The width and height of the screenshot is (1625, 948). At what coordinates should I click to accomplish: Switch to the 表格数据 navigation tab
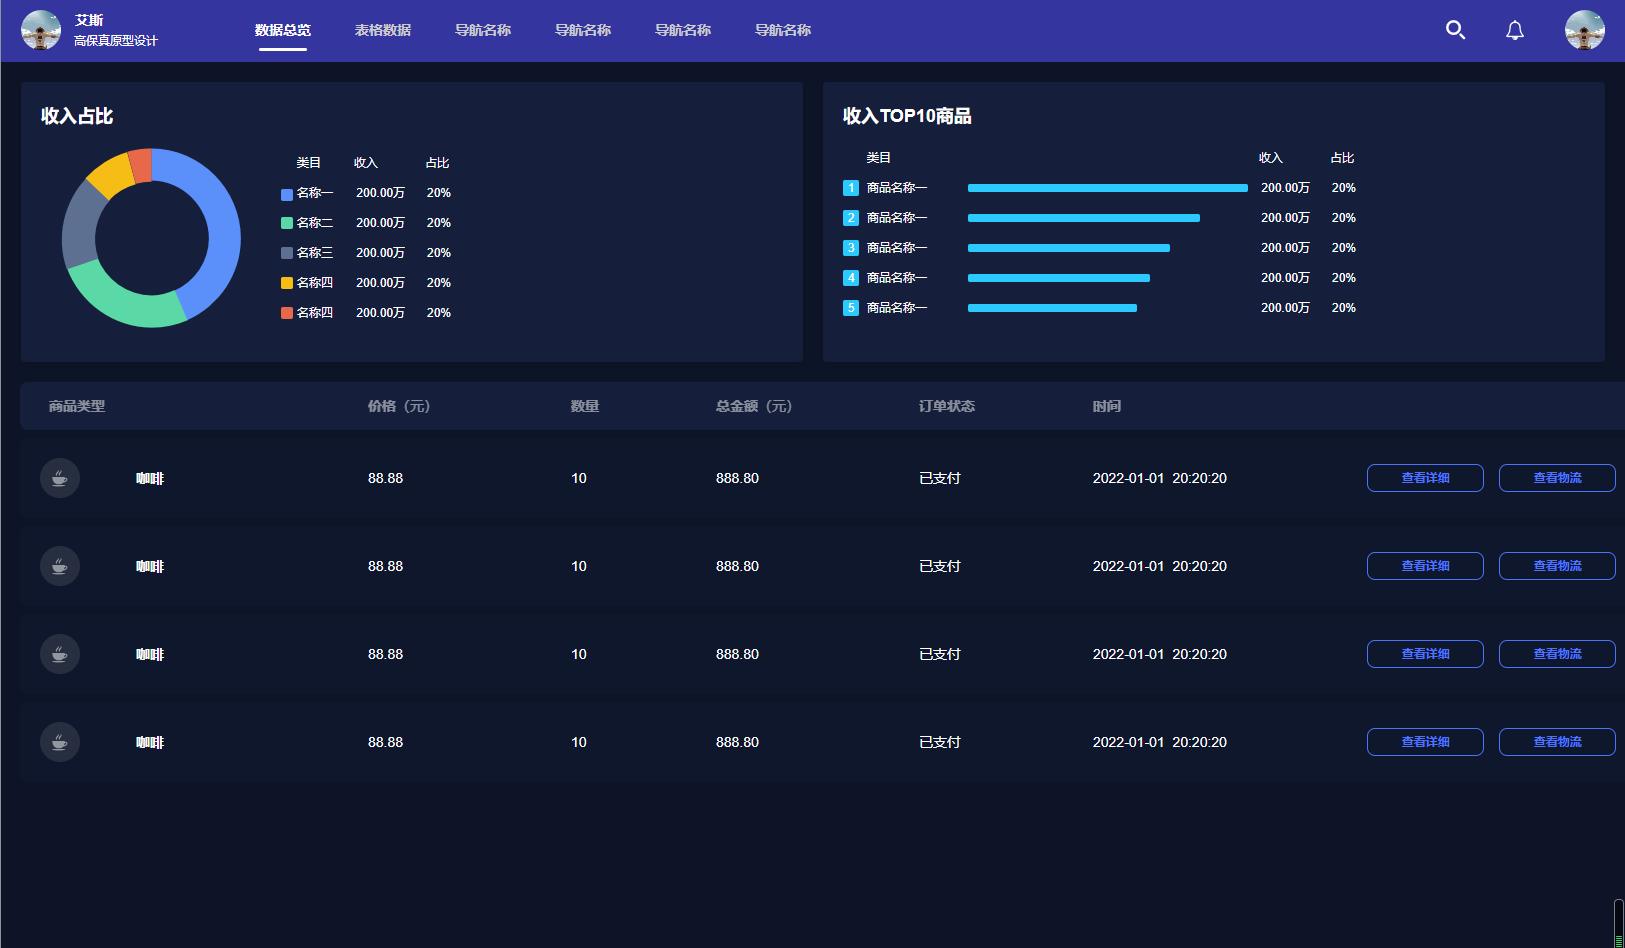tap(383, 30)
